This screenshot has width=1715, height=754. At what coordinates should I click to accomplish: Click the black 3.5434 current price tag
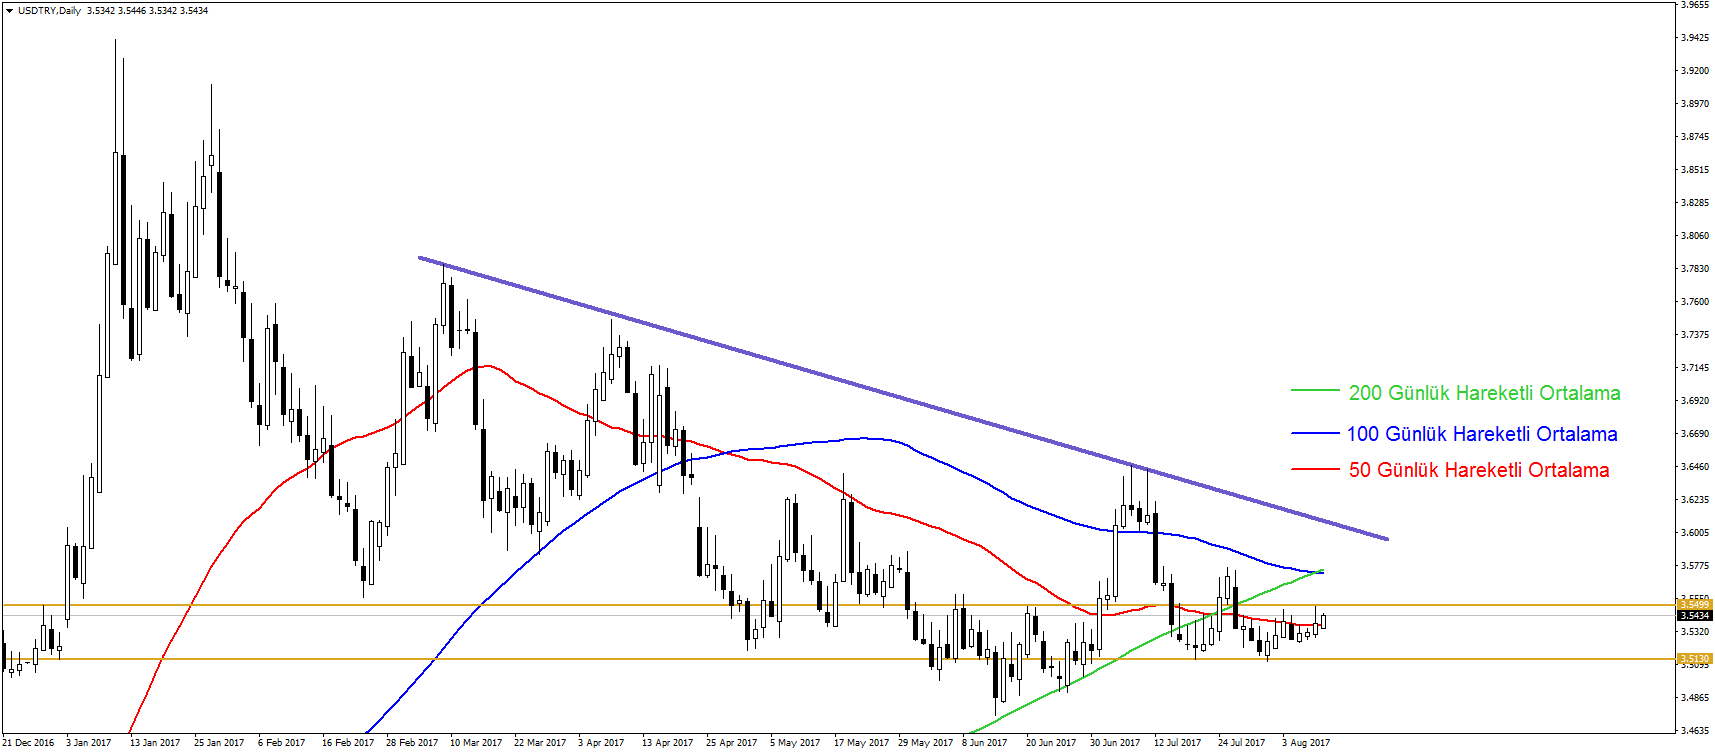point(1694,616)
